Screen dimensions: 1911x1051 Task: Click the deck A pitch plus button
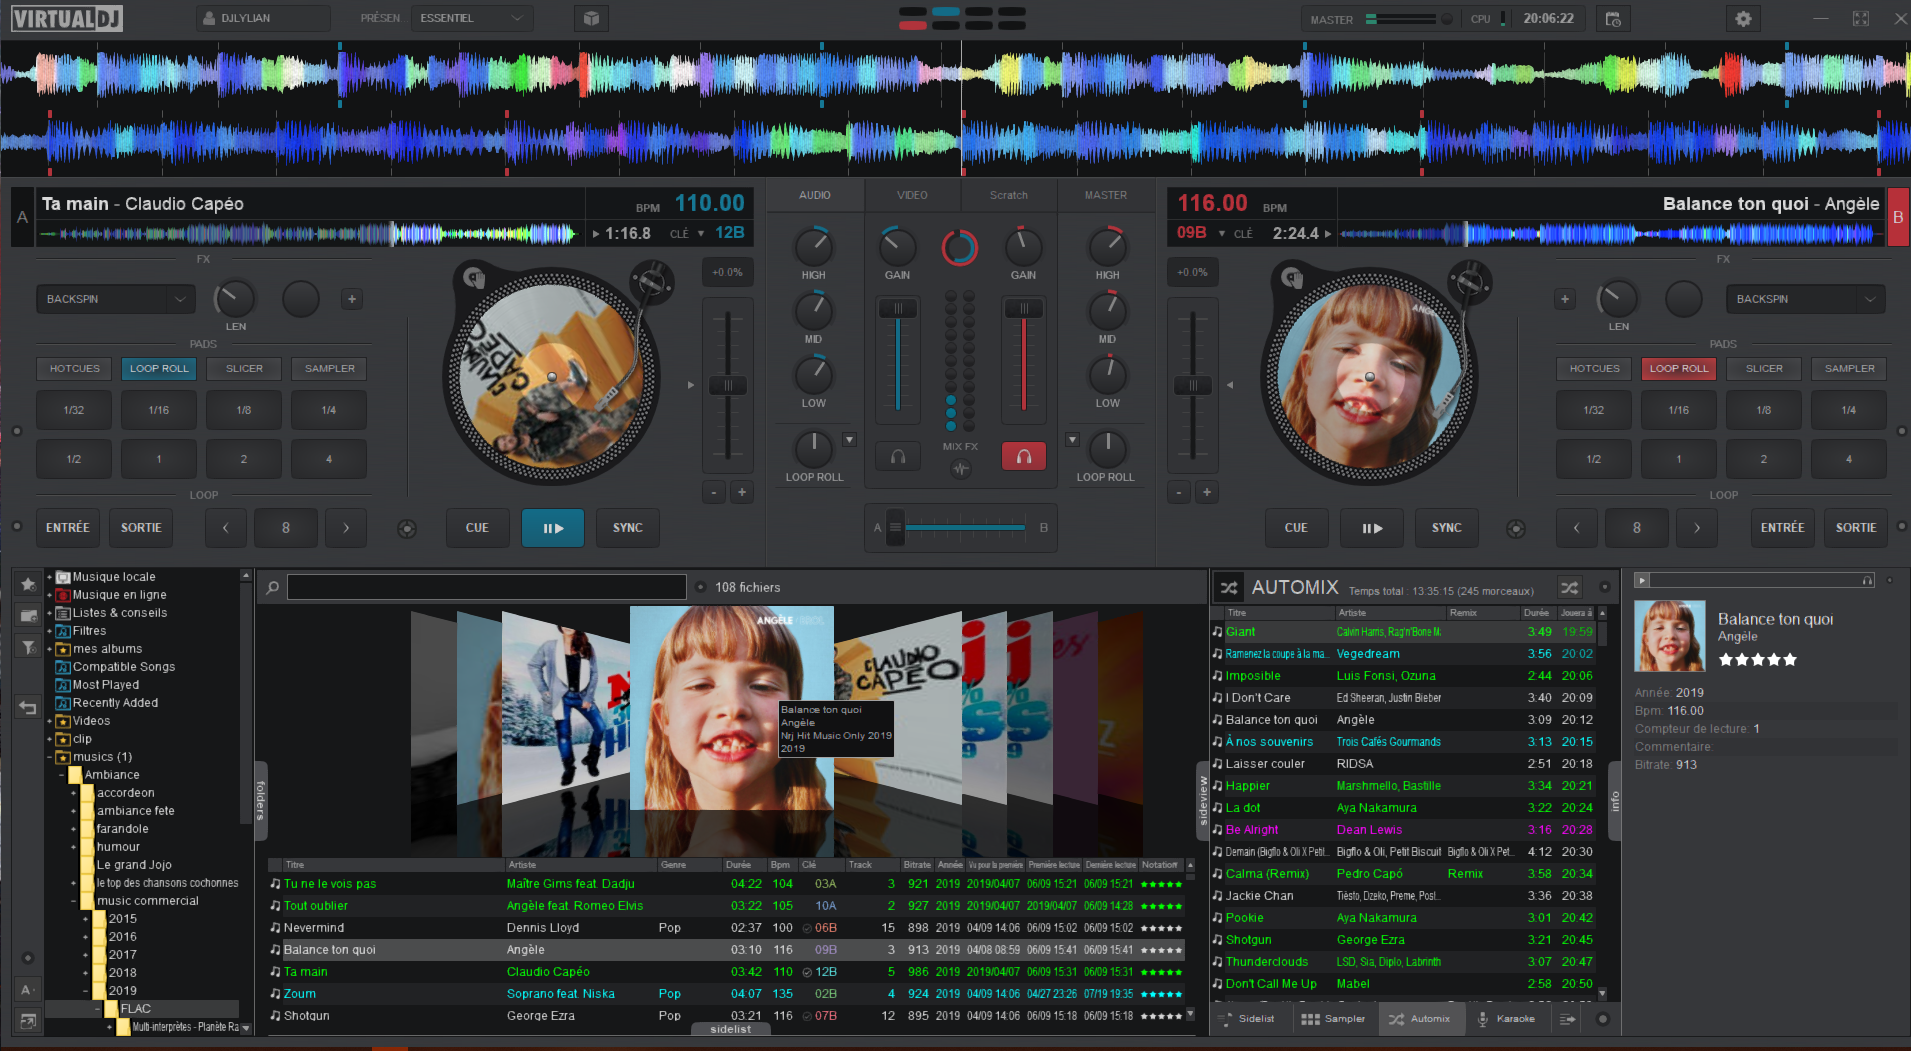pyautogui.click(x=742, y=492)
